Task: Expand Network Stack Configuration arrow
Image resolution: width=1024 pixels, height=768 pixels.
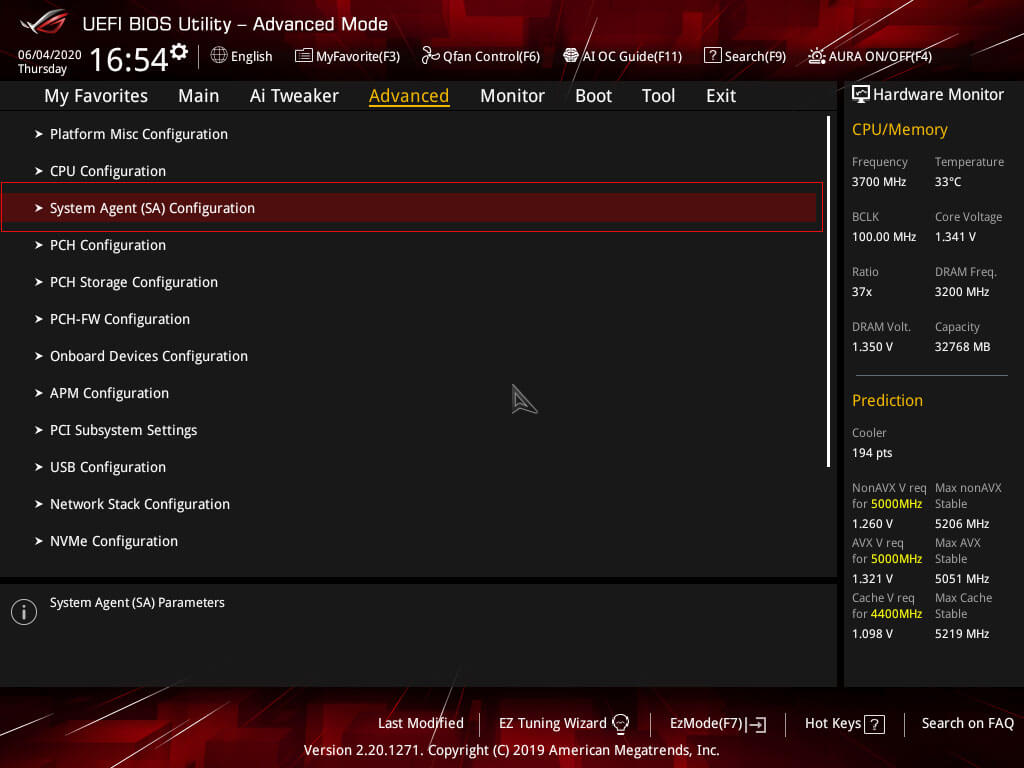Action: point(39,504)
